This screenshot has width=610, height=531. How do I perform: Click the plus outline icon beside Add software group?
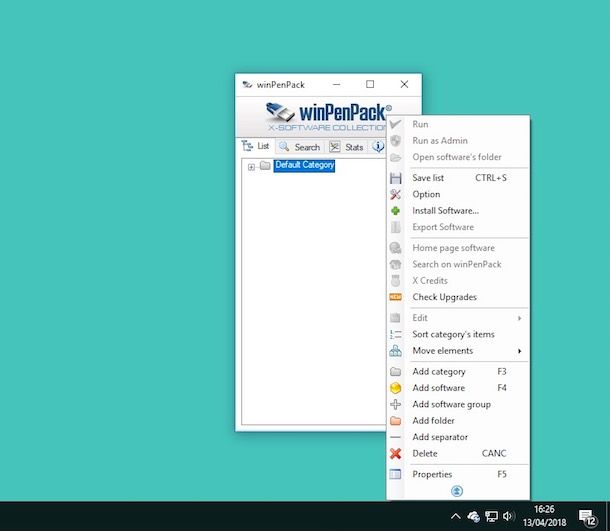395,405
